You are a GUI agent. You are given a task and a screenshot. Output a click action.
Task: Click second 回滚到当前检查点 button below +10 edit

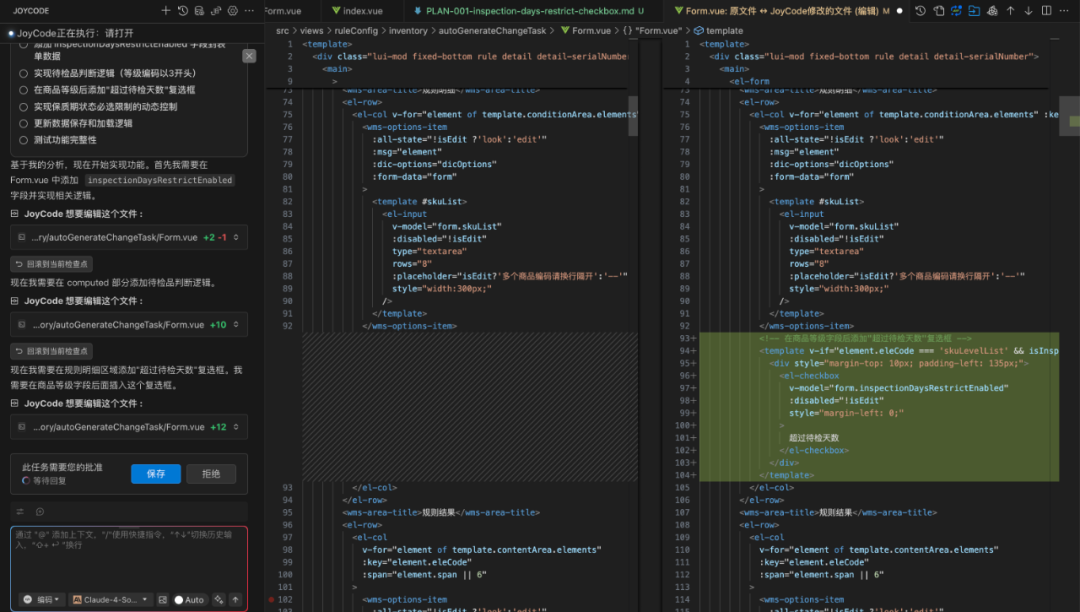point(52,351)
